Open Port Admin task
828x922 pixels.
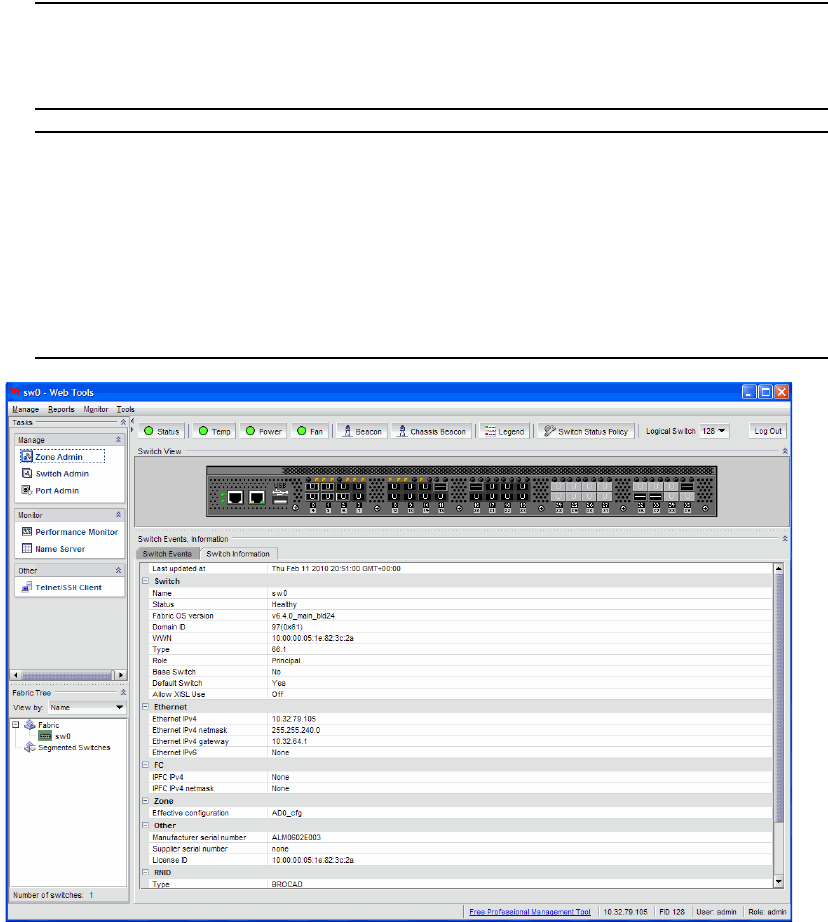pos(50,490)
